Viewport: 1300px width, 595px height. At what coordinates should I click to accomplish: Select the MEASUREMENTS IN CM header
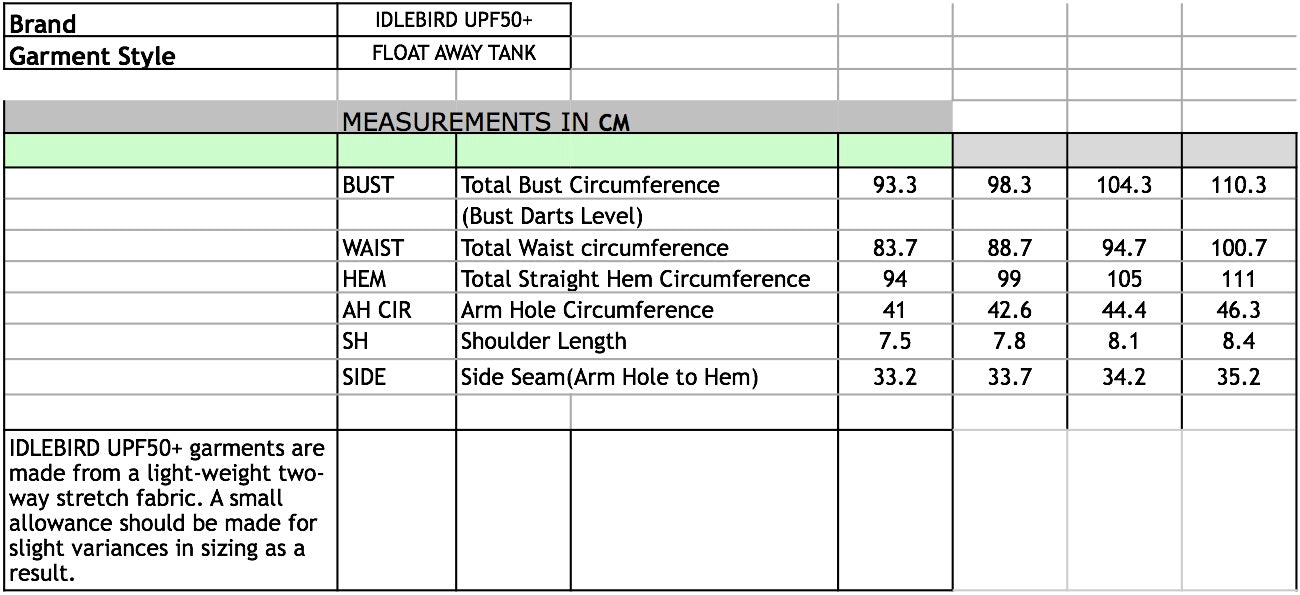[x=486, y=121]
